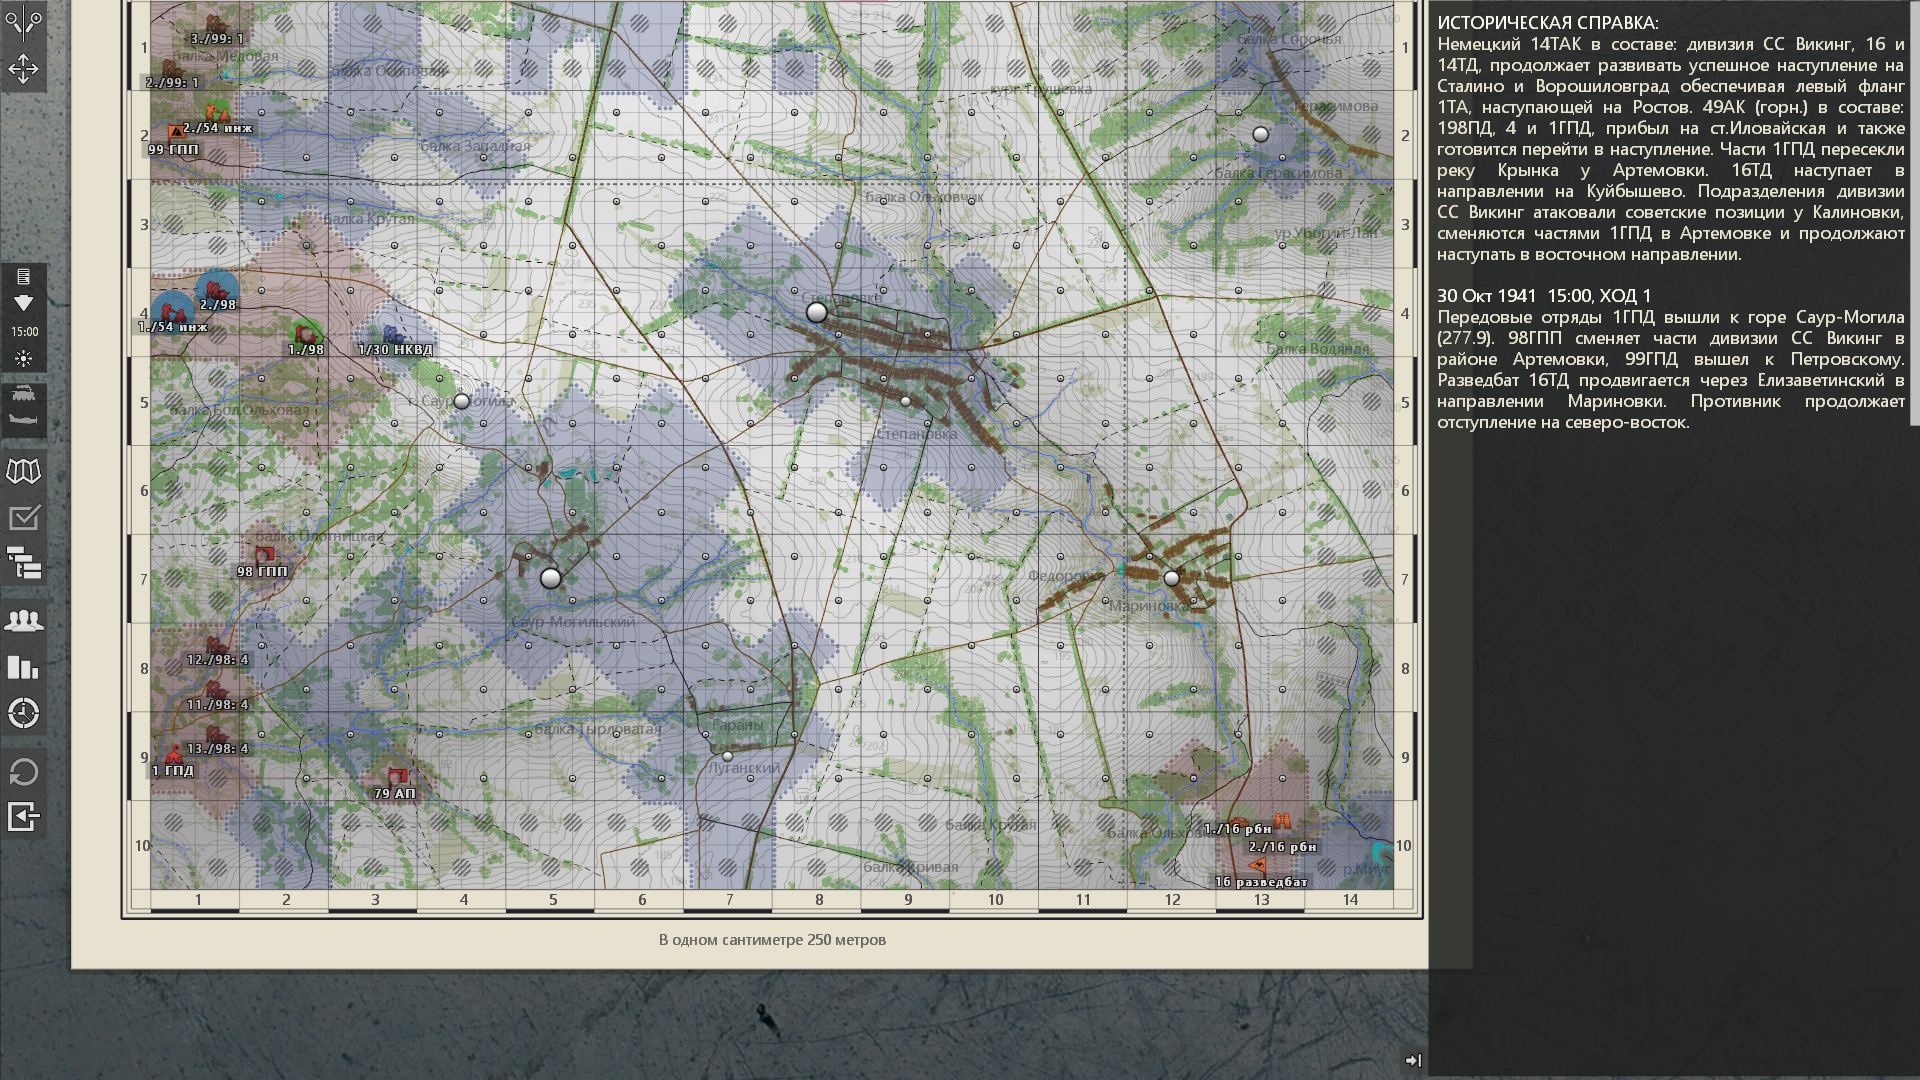The width and height of the screenshot is (1920, 1080).
Task: Click the 16 разведбат unit marker
Action: click(x=1258, y=866)
